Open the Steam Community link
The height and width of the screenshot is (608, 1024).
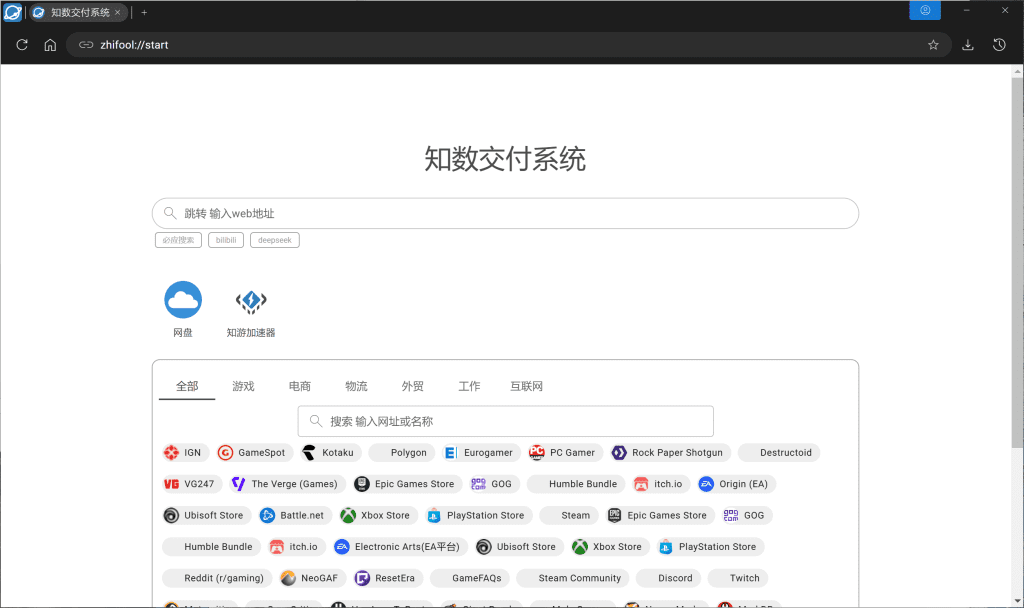(x=573, y=578)
